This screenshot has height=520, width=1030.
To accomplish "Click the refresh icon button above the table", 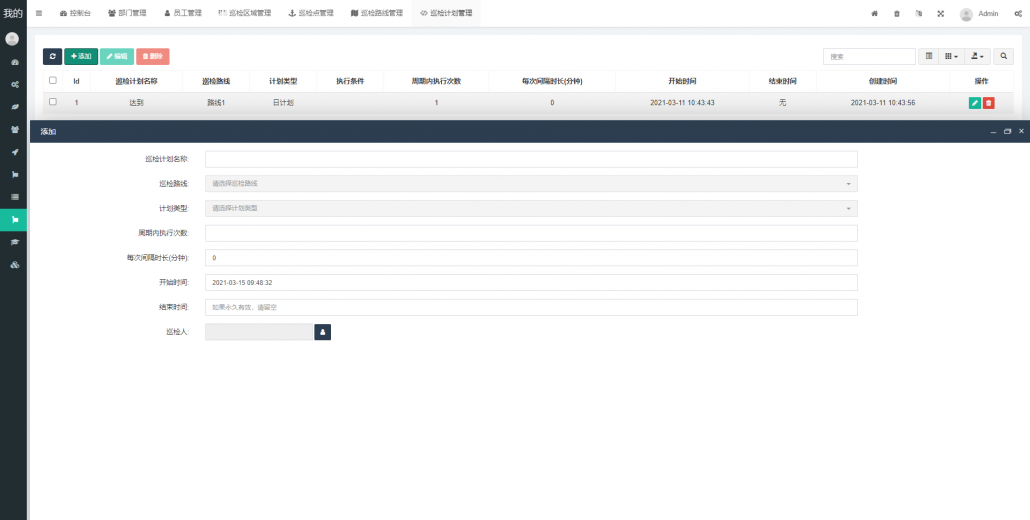I will tap(52, 57).
